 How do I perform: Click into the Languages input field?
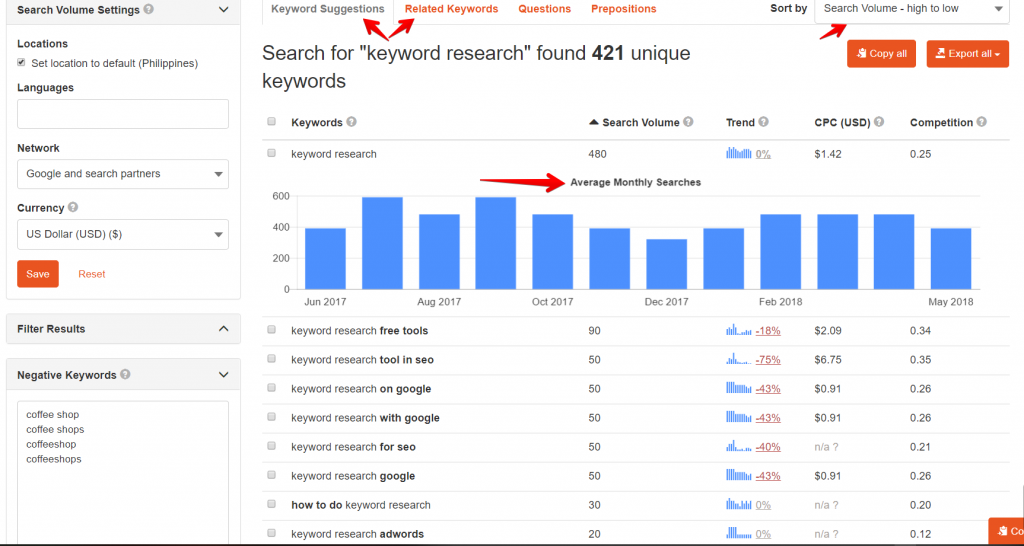123,114
